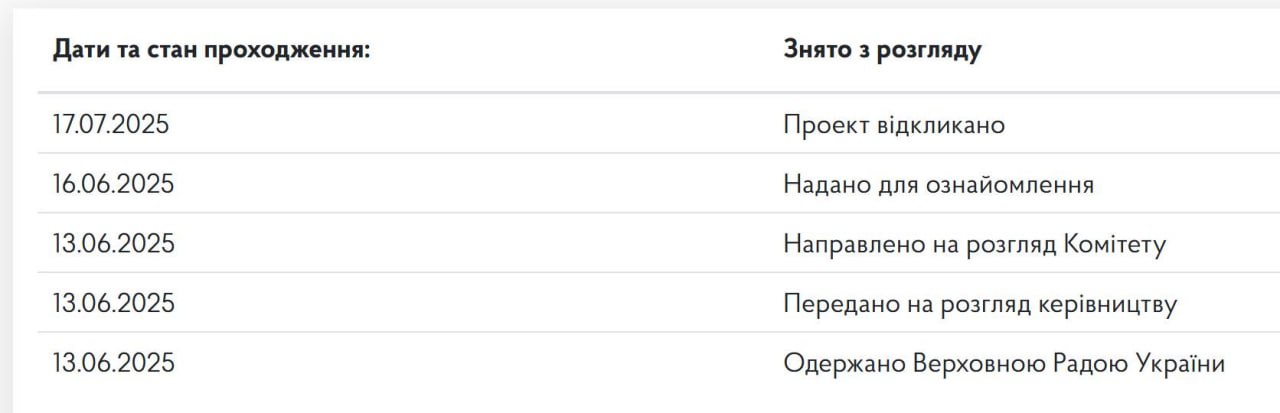Click 'Направлено на розгляд Комітету' entry

tap(974, 244)
